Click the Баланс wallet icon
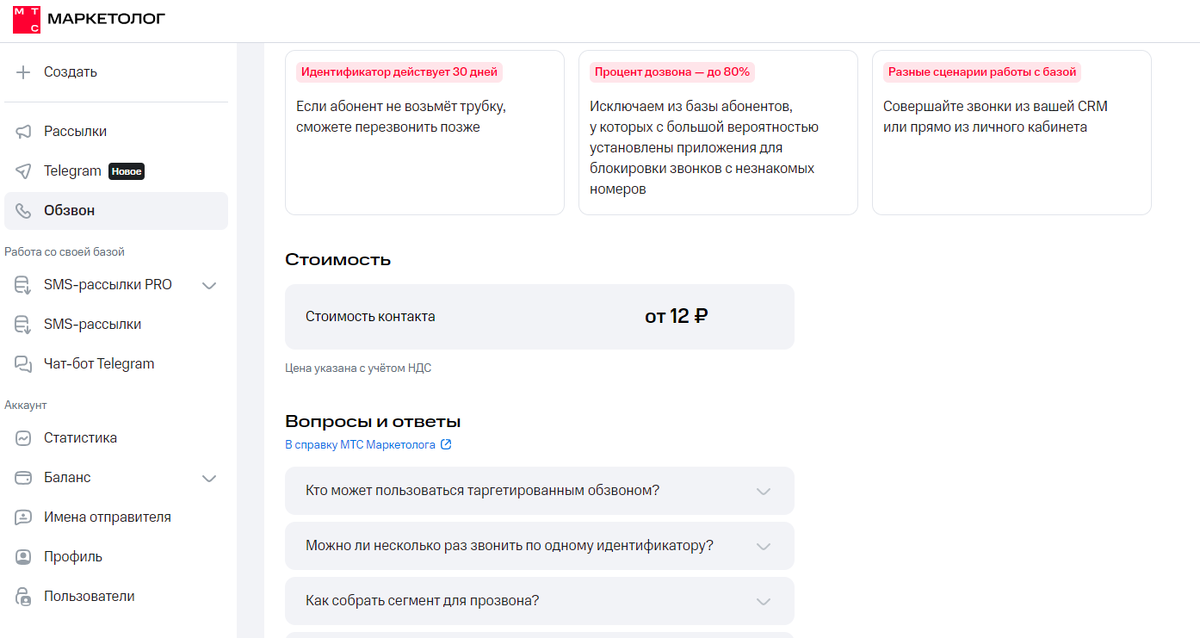This screenshot has width=1200, height=638. point(23,478)
